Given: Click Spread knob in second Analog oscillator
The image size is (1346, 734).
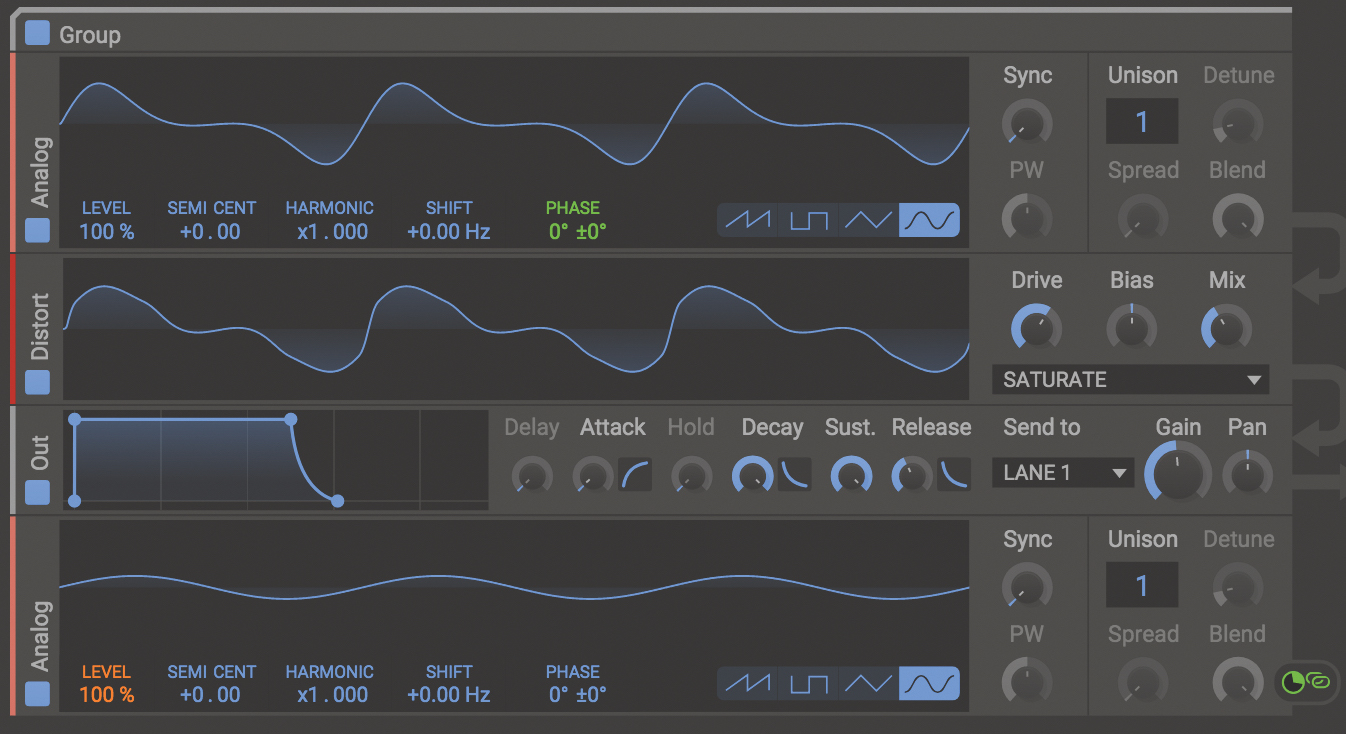Looking at the screenshot, I should 1142,680.
